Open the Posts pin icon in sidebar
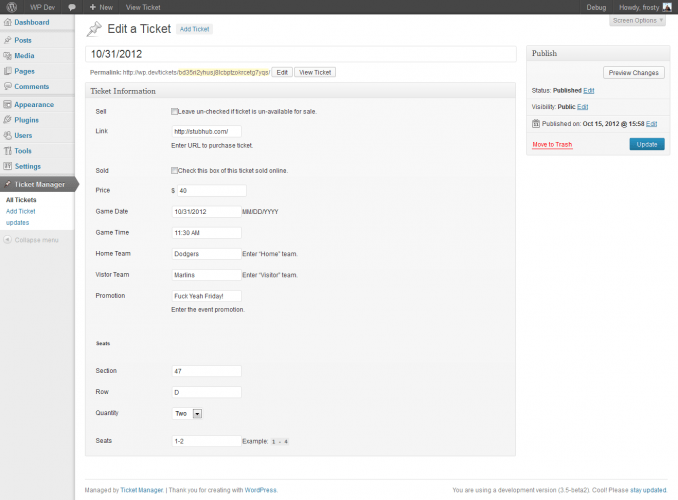This screenshot has width=678, height=500. pyautogui.click(x=8, y=40)
